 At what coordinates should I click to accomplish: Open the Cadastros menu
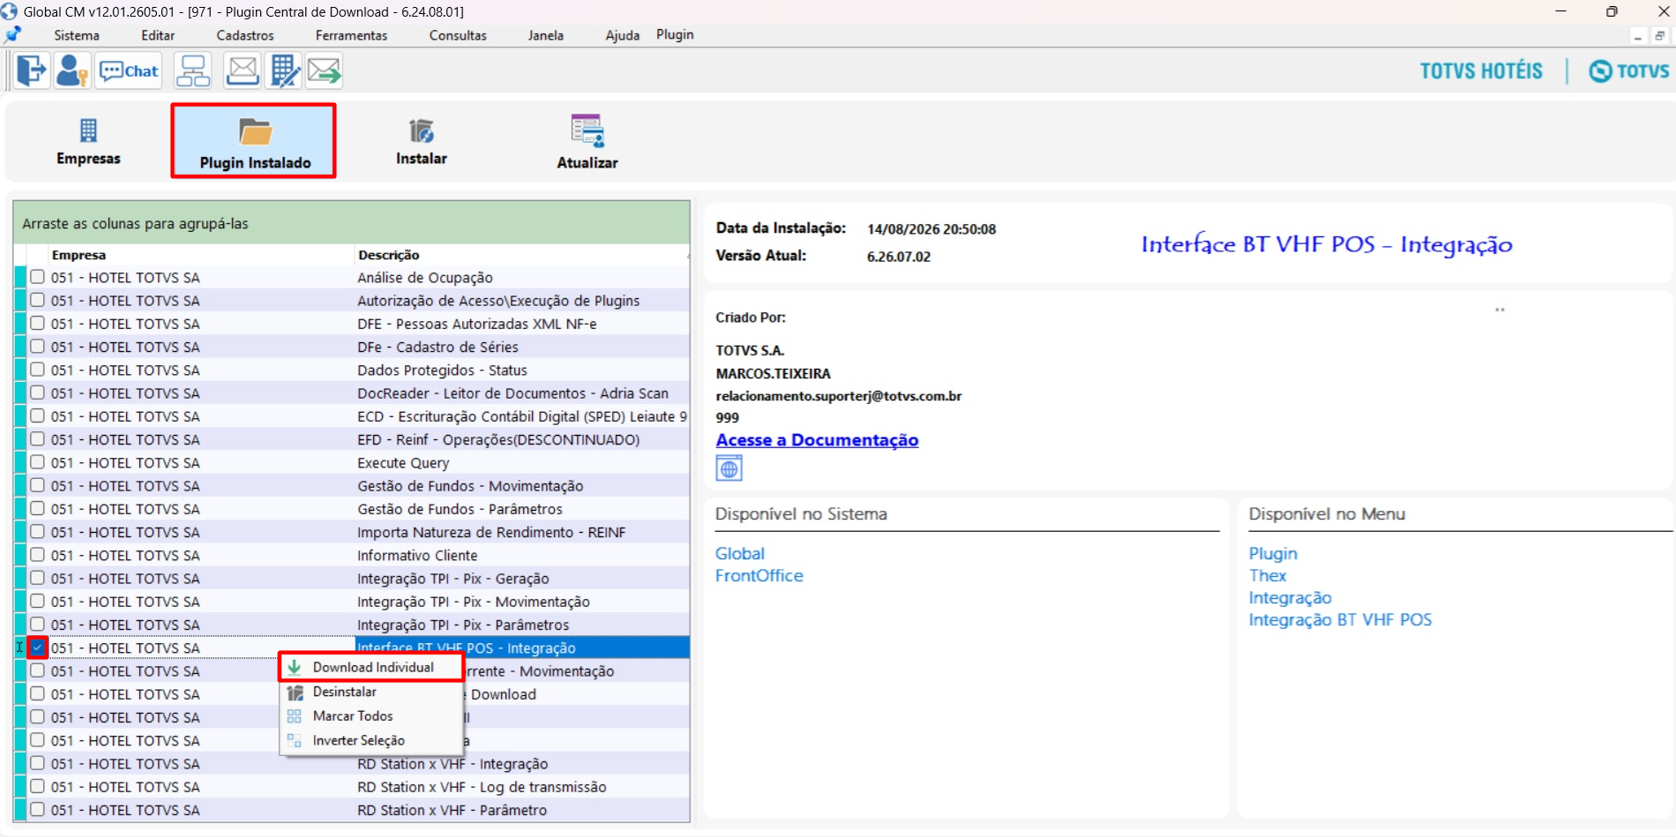(245, 35)
